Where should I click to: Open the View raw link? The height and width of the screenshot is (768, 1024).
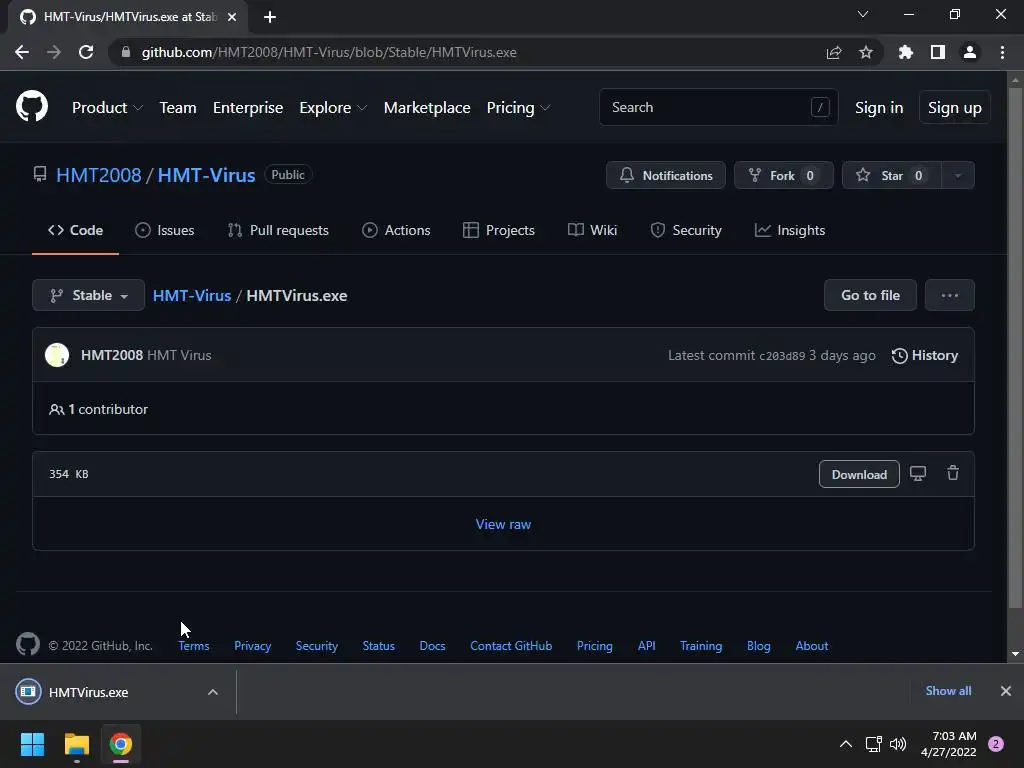(x=504, y=524)
